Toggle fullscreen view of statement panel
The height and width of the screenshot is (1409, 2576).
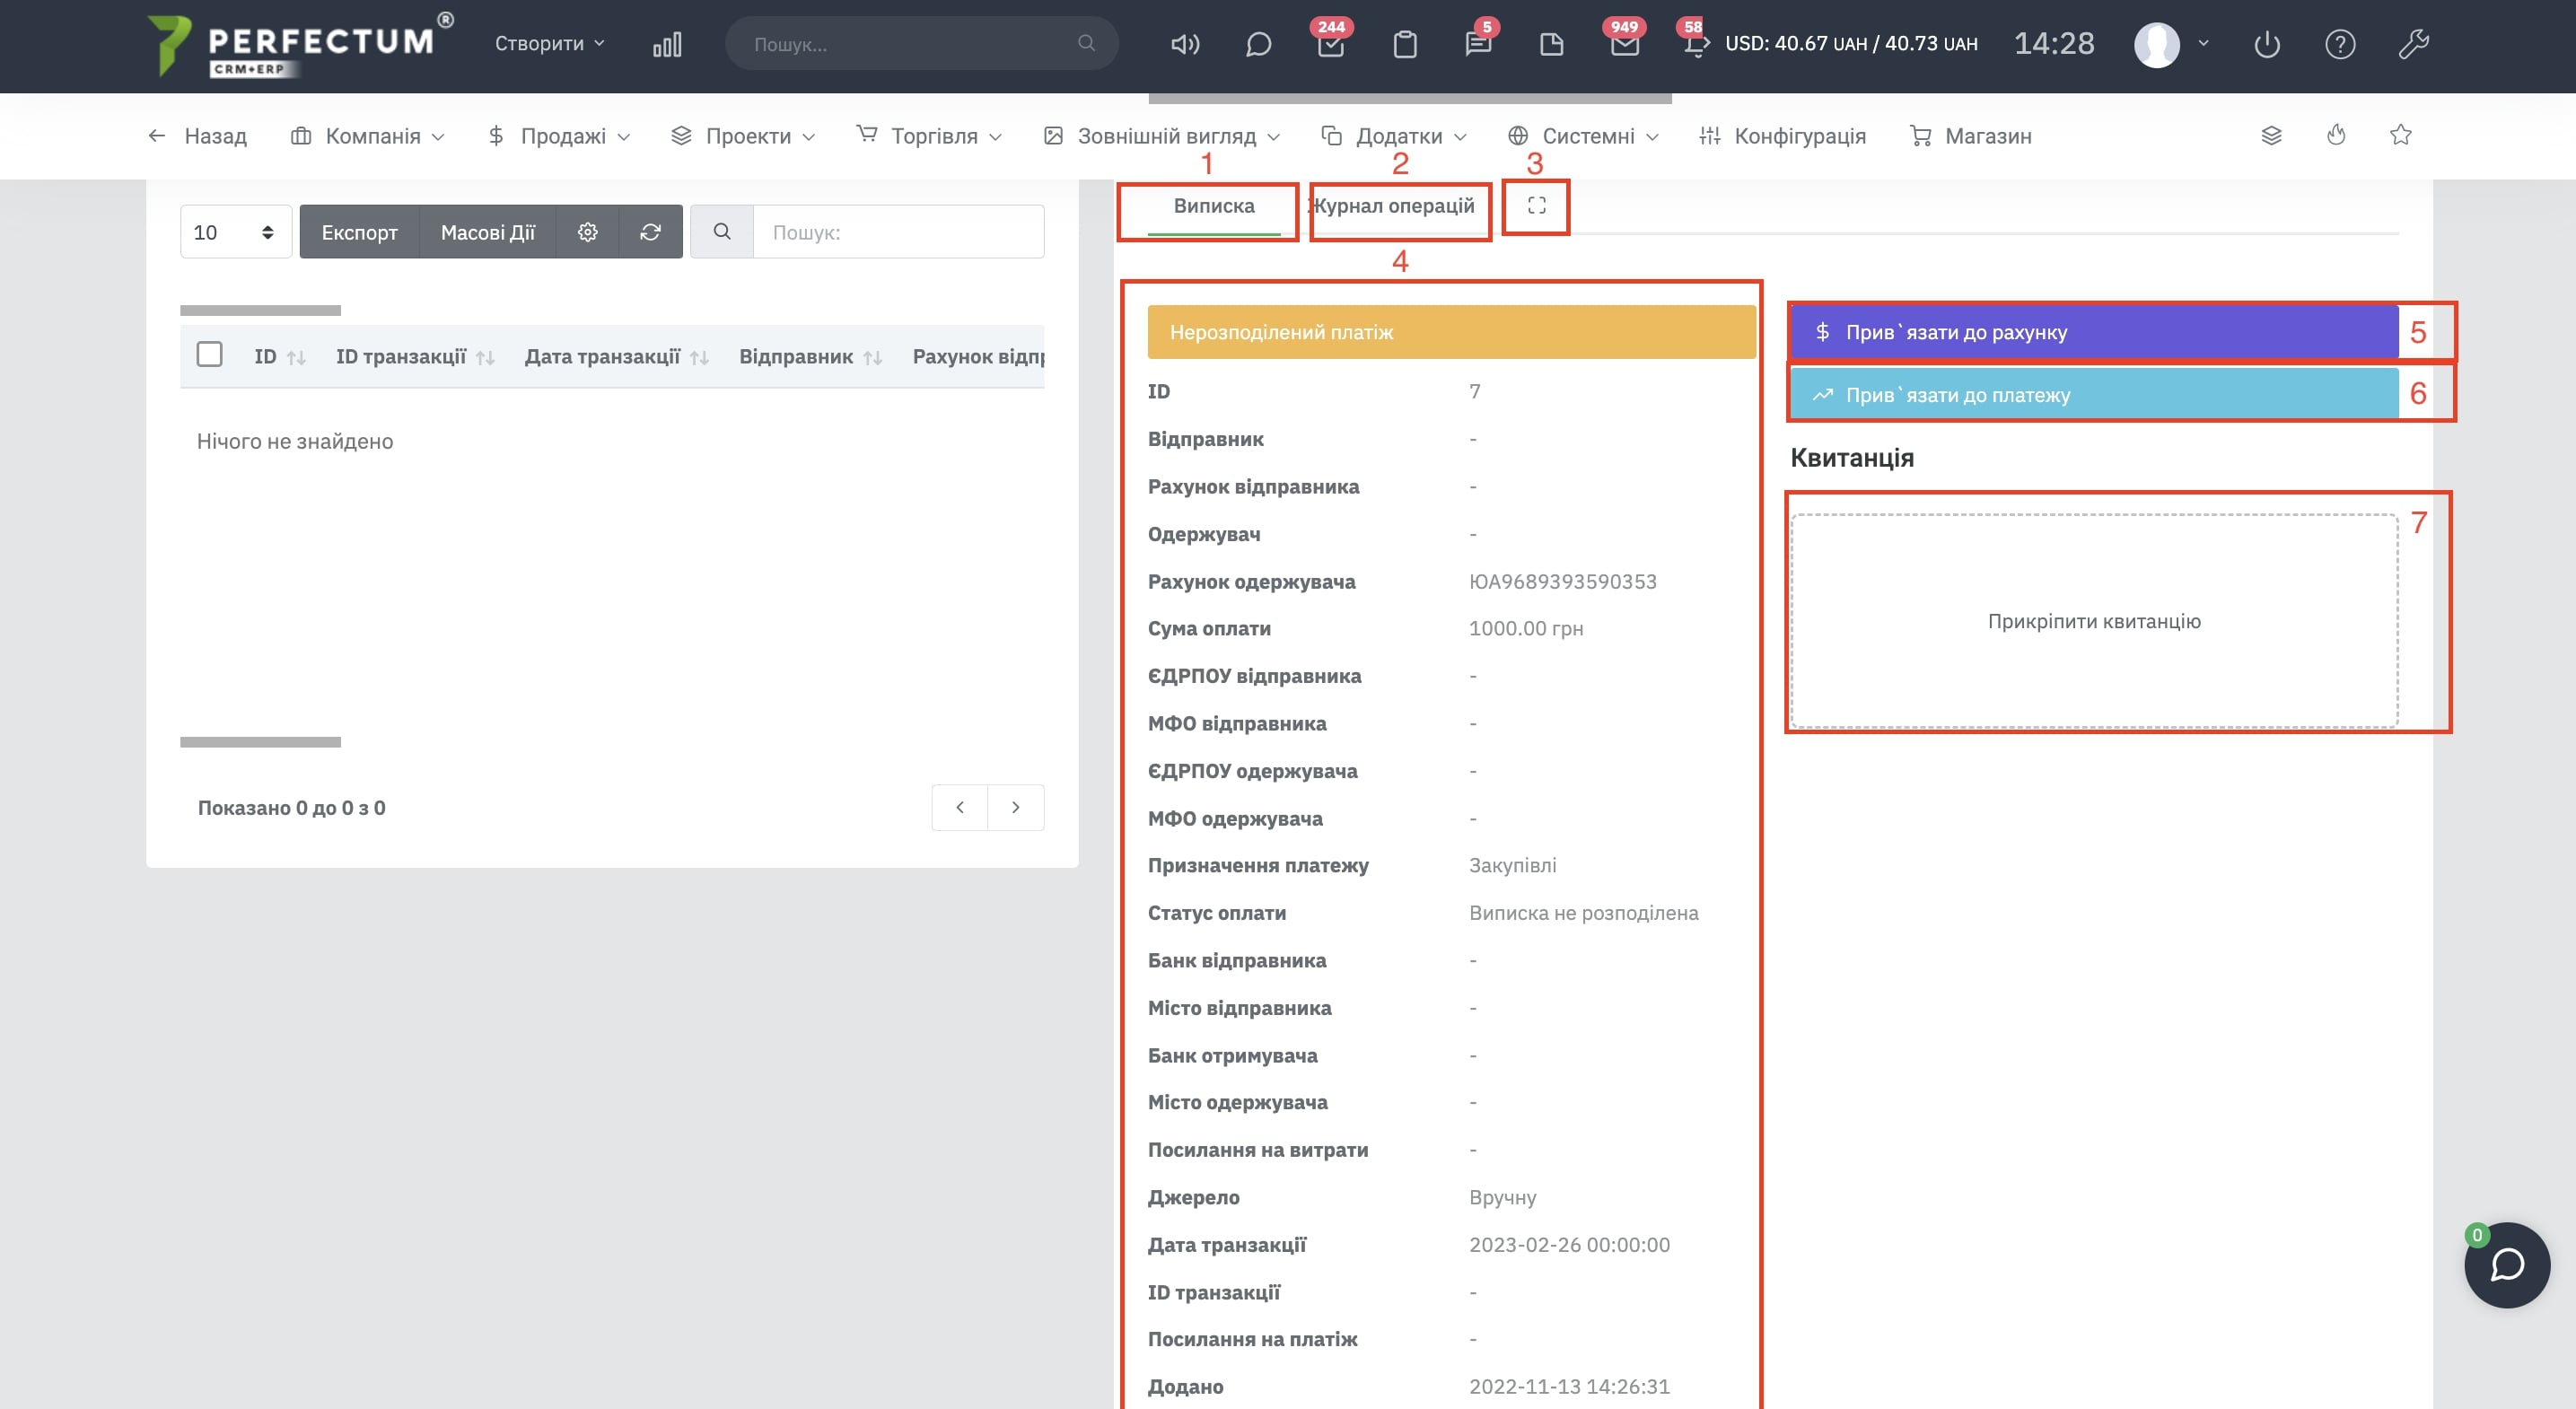(1537, 206)
